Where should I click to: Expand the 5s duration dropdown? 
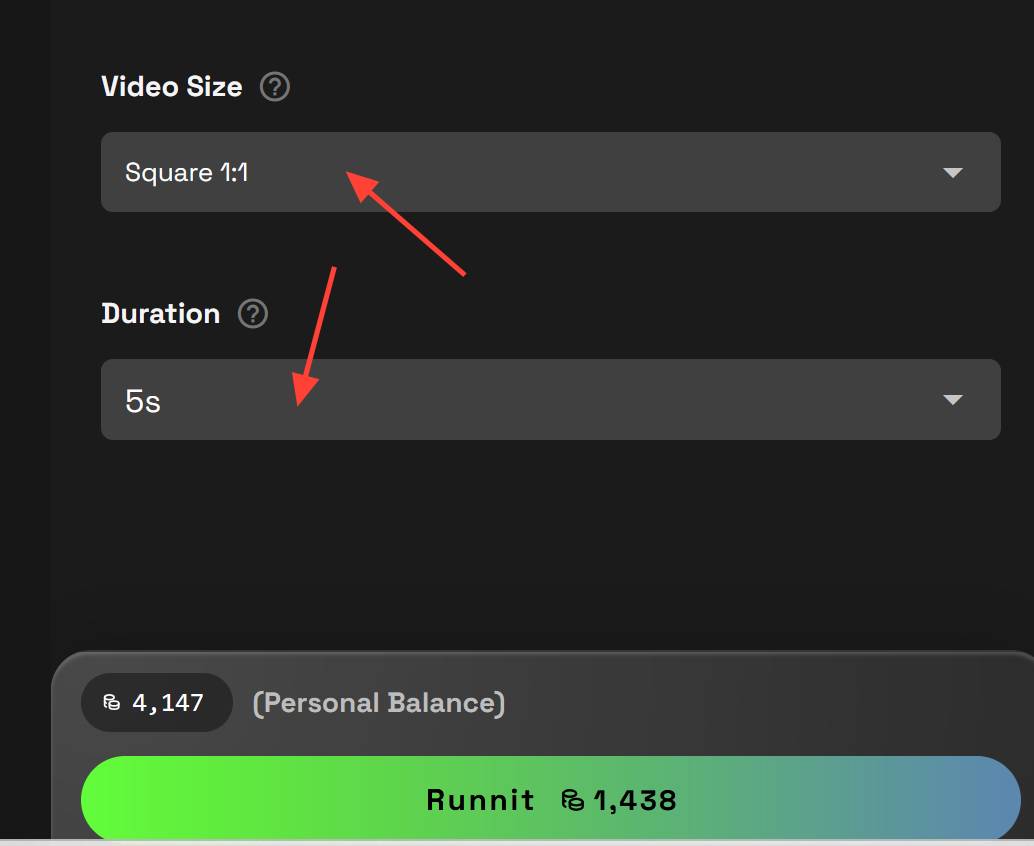click(550, 400)
